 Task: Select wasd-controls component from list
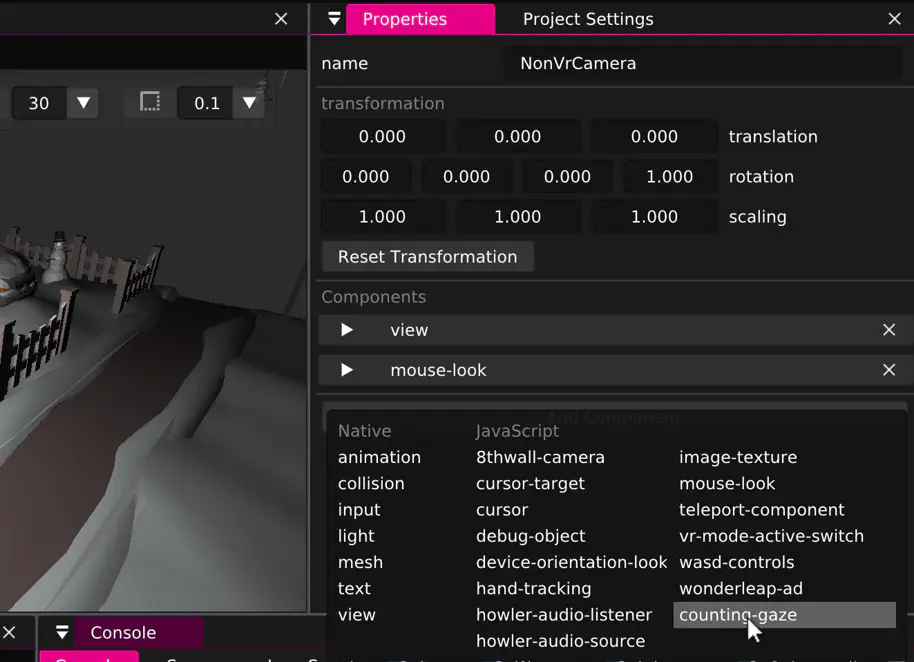[736, 562]
